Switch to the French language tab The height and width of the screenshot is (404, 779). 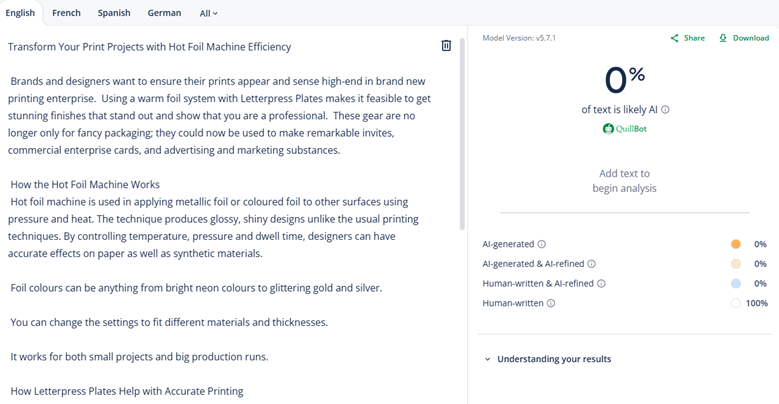[x=67, y=13]
